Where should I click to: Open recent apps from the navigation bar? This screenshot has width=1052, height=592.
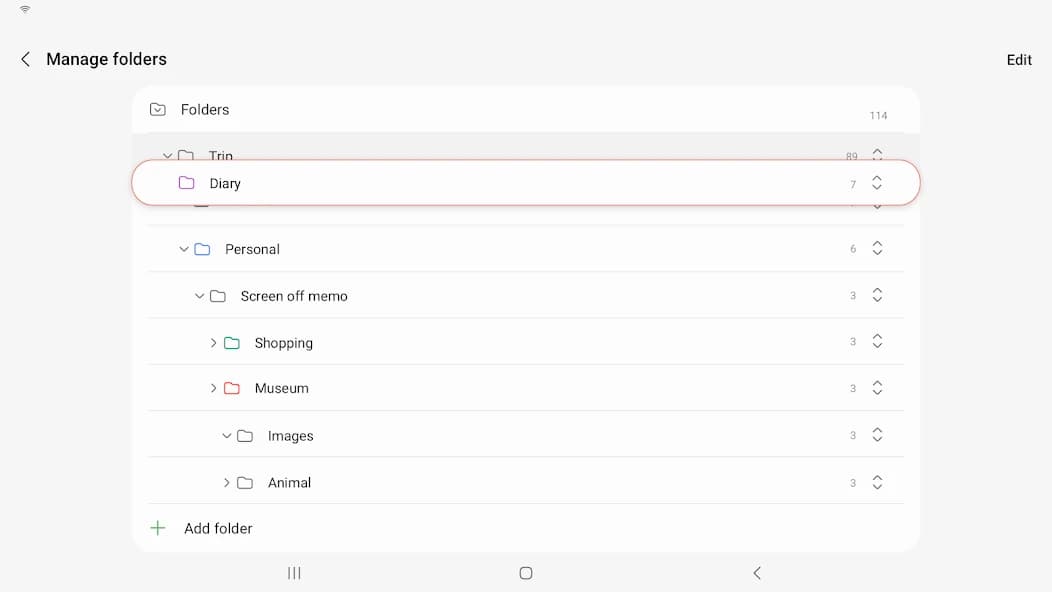pyautogui.click(x=293, y=573)
